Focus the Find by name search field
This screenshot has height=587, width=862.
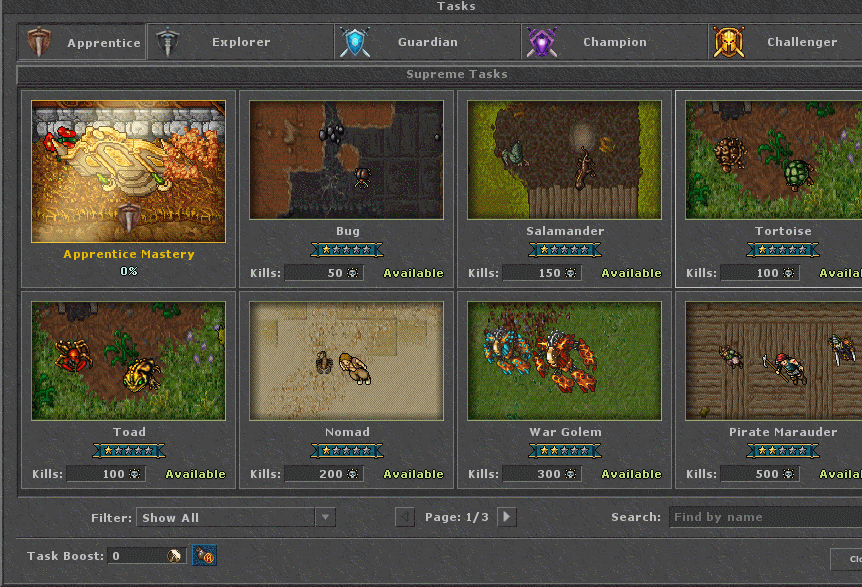[765, 517]
